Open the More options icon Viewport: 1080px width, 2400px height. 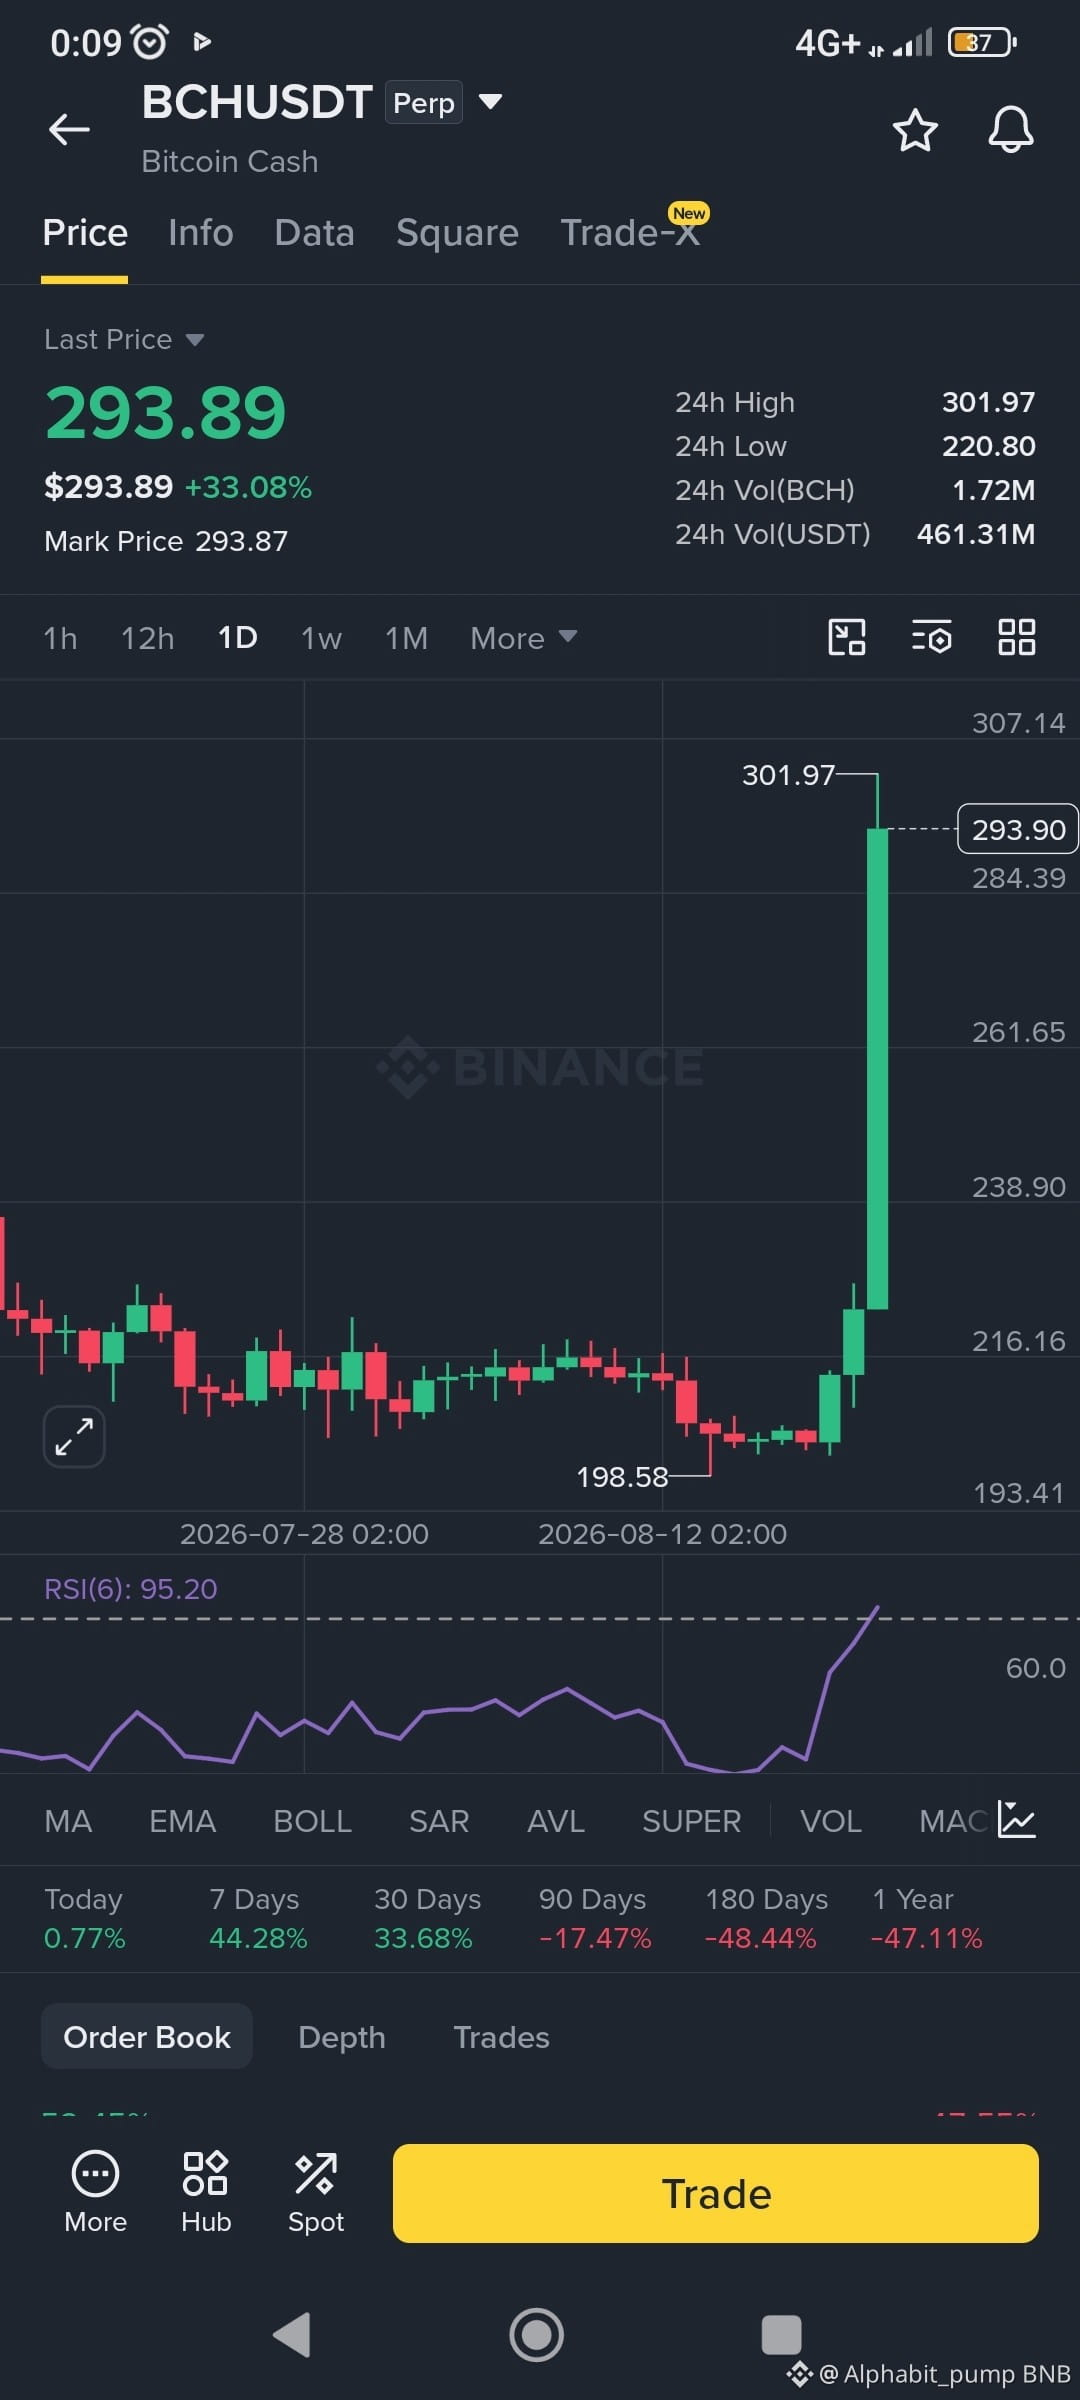[95, 2191]
